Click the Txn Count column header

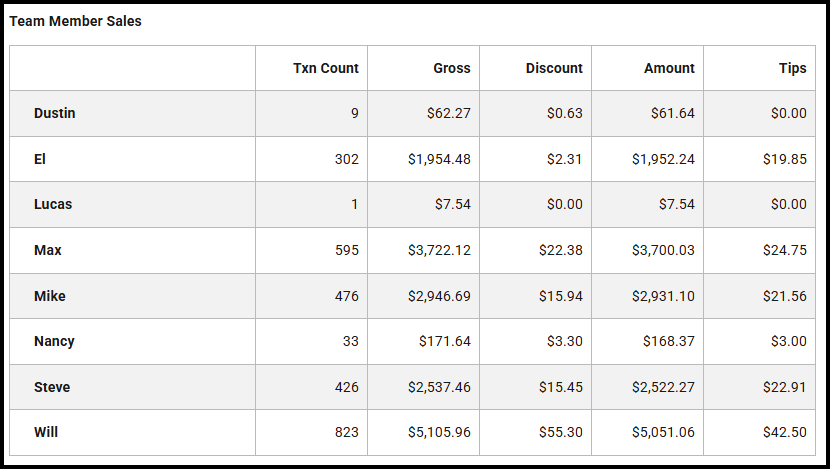pos(325,68)
